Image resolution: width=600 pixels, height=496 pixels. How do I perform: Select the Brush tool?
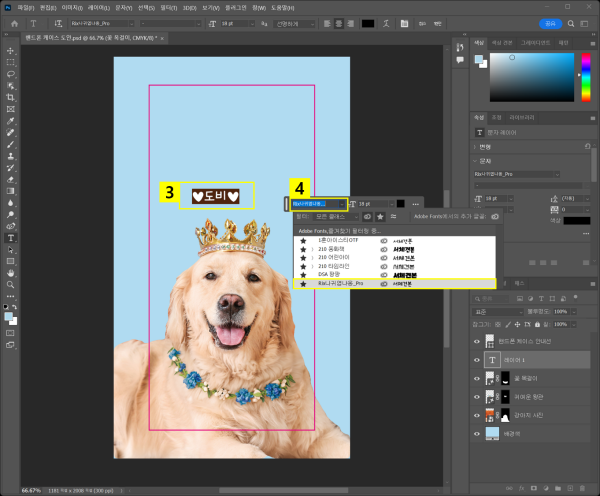click(10, 144)
